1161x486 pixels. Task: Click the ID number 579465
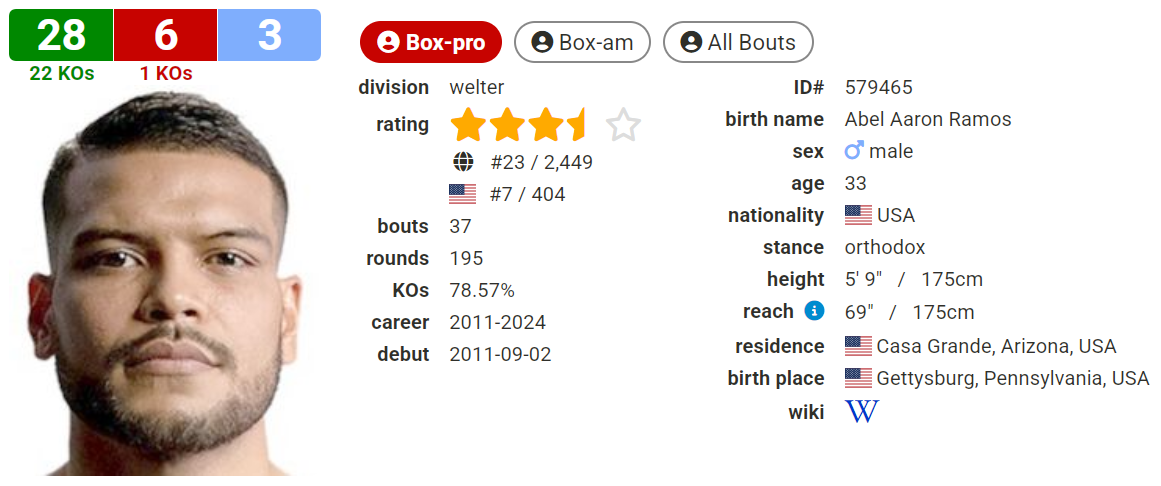pos(879,87)
